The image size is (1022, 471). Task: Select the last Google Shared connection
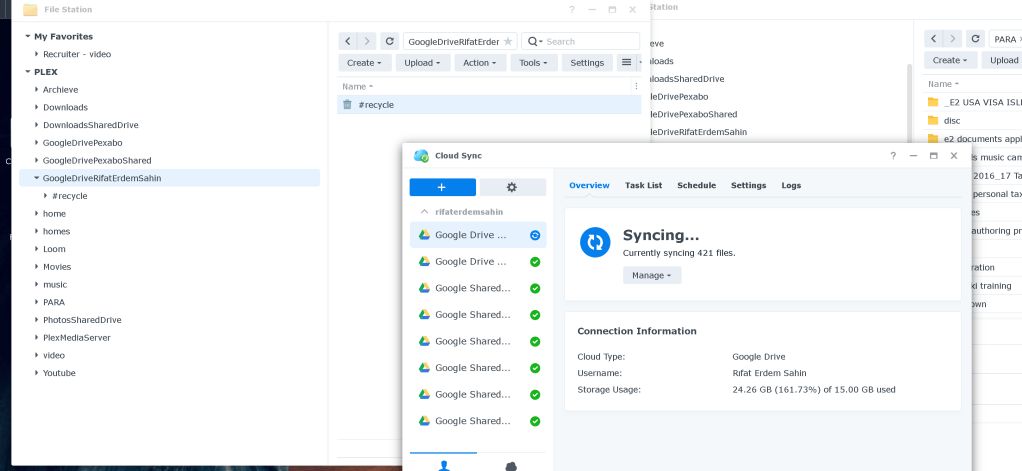tap(478, 421)
